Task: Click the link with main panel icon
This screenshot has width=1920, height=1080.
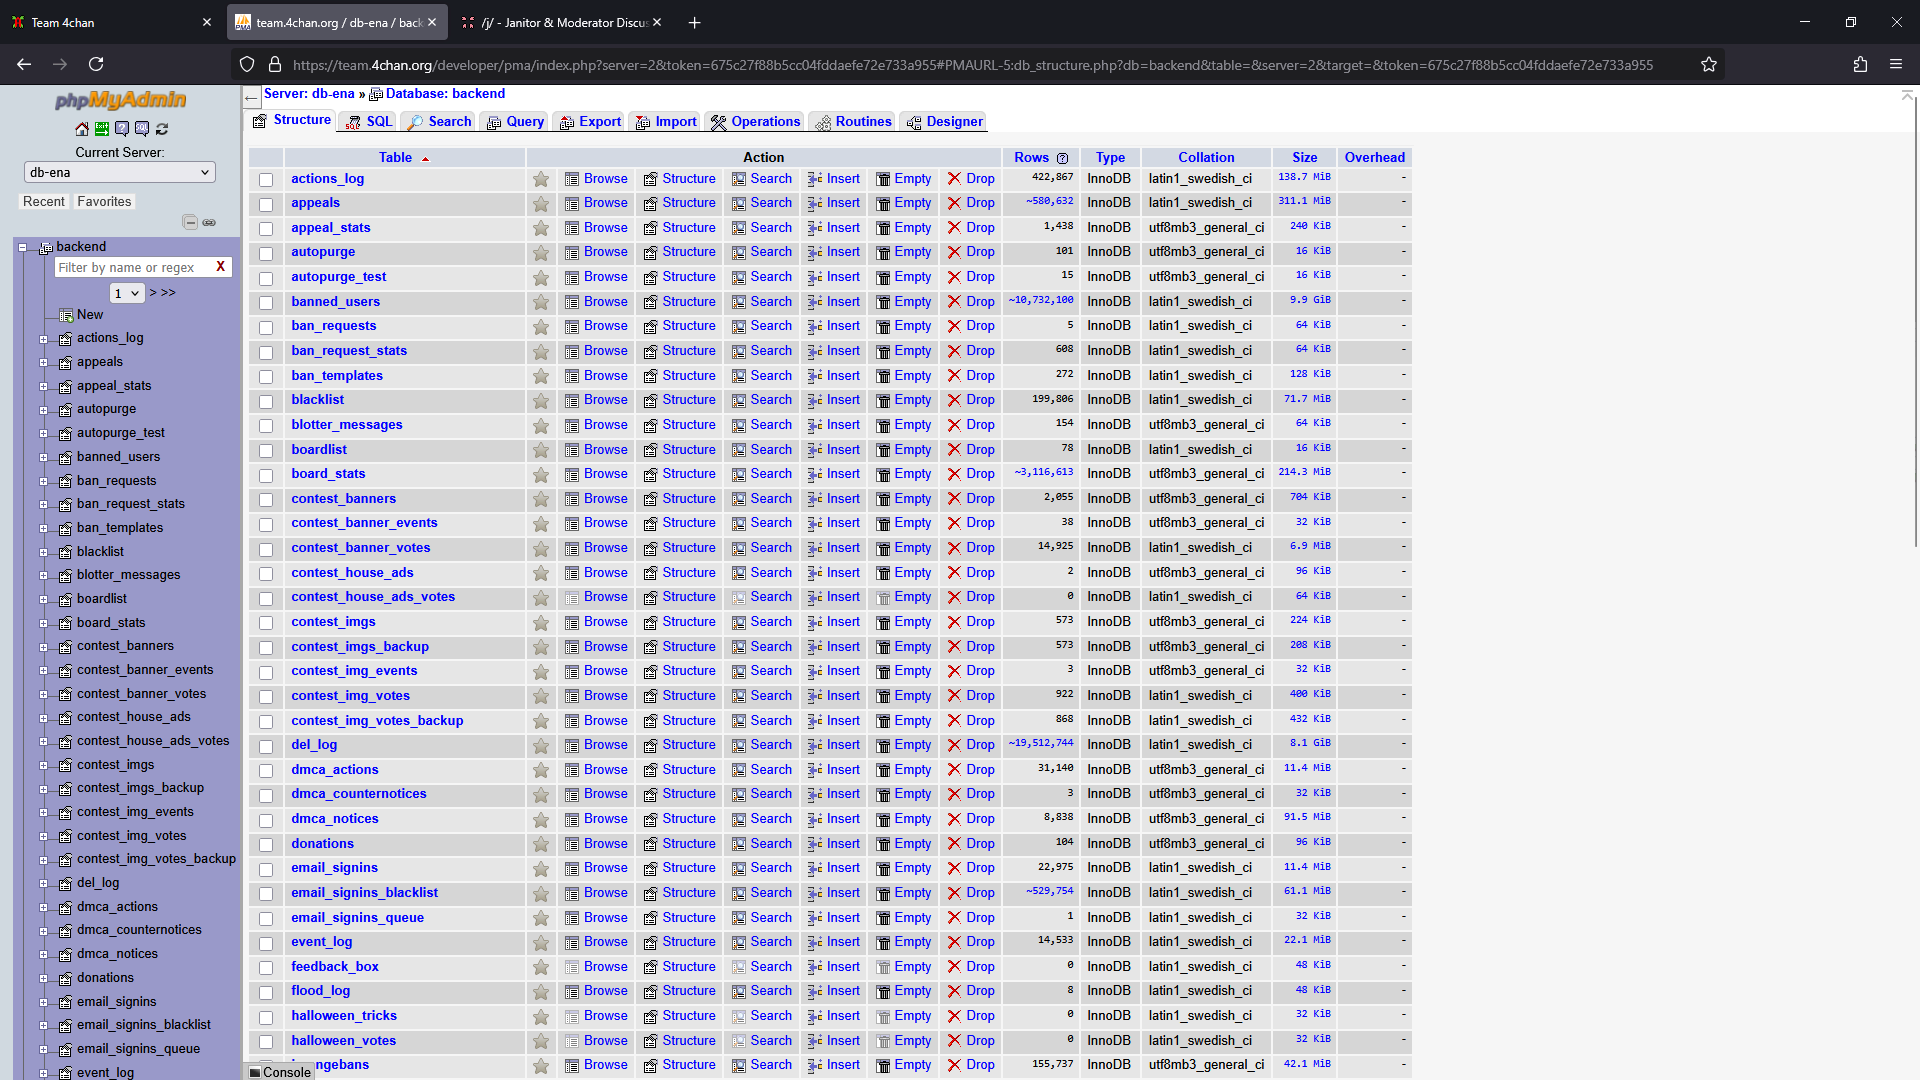Action: click(x=209, y=222)
